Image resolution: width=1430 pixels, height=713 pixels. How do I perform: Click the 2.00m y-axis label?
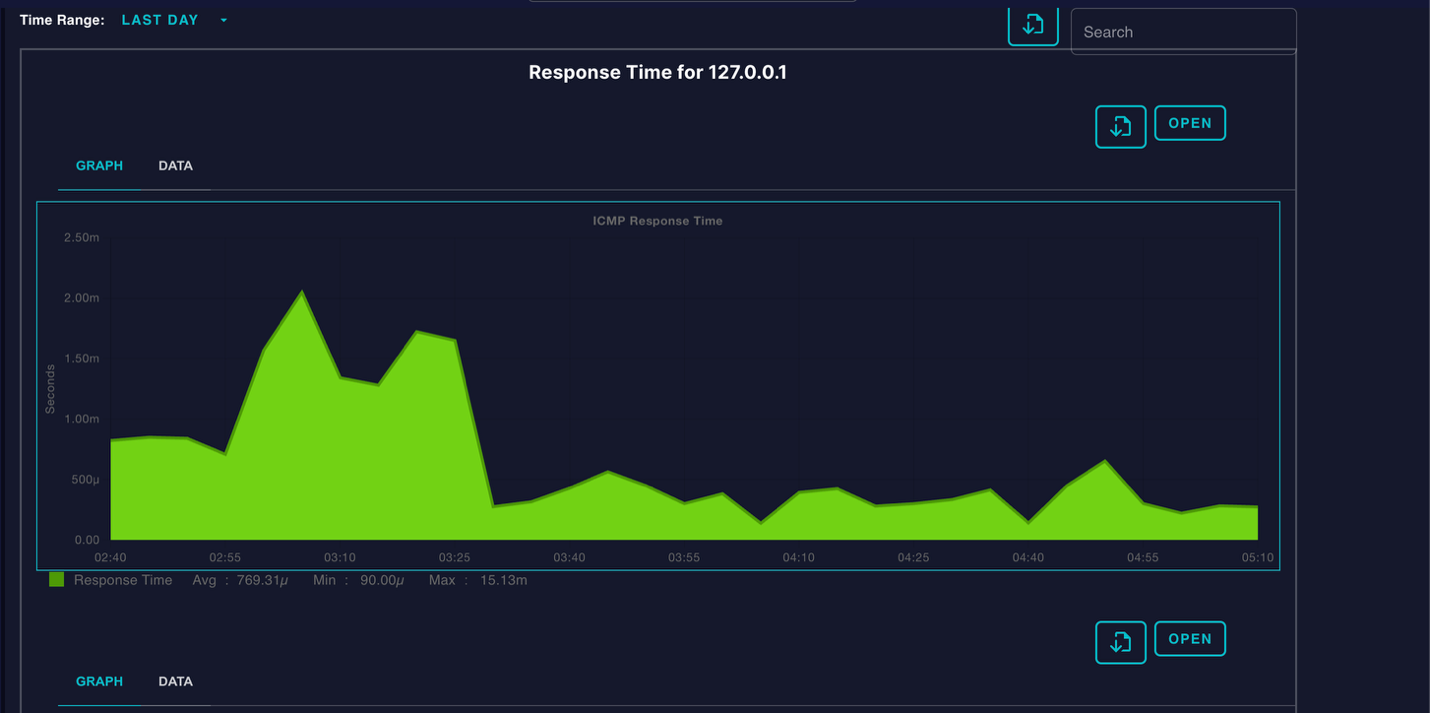tap(82, 298)
